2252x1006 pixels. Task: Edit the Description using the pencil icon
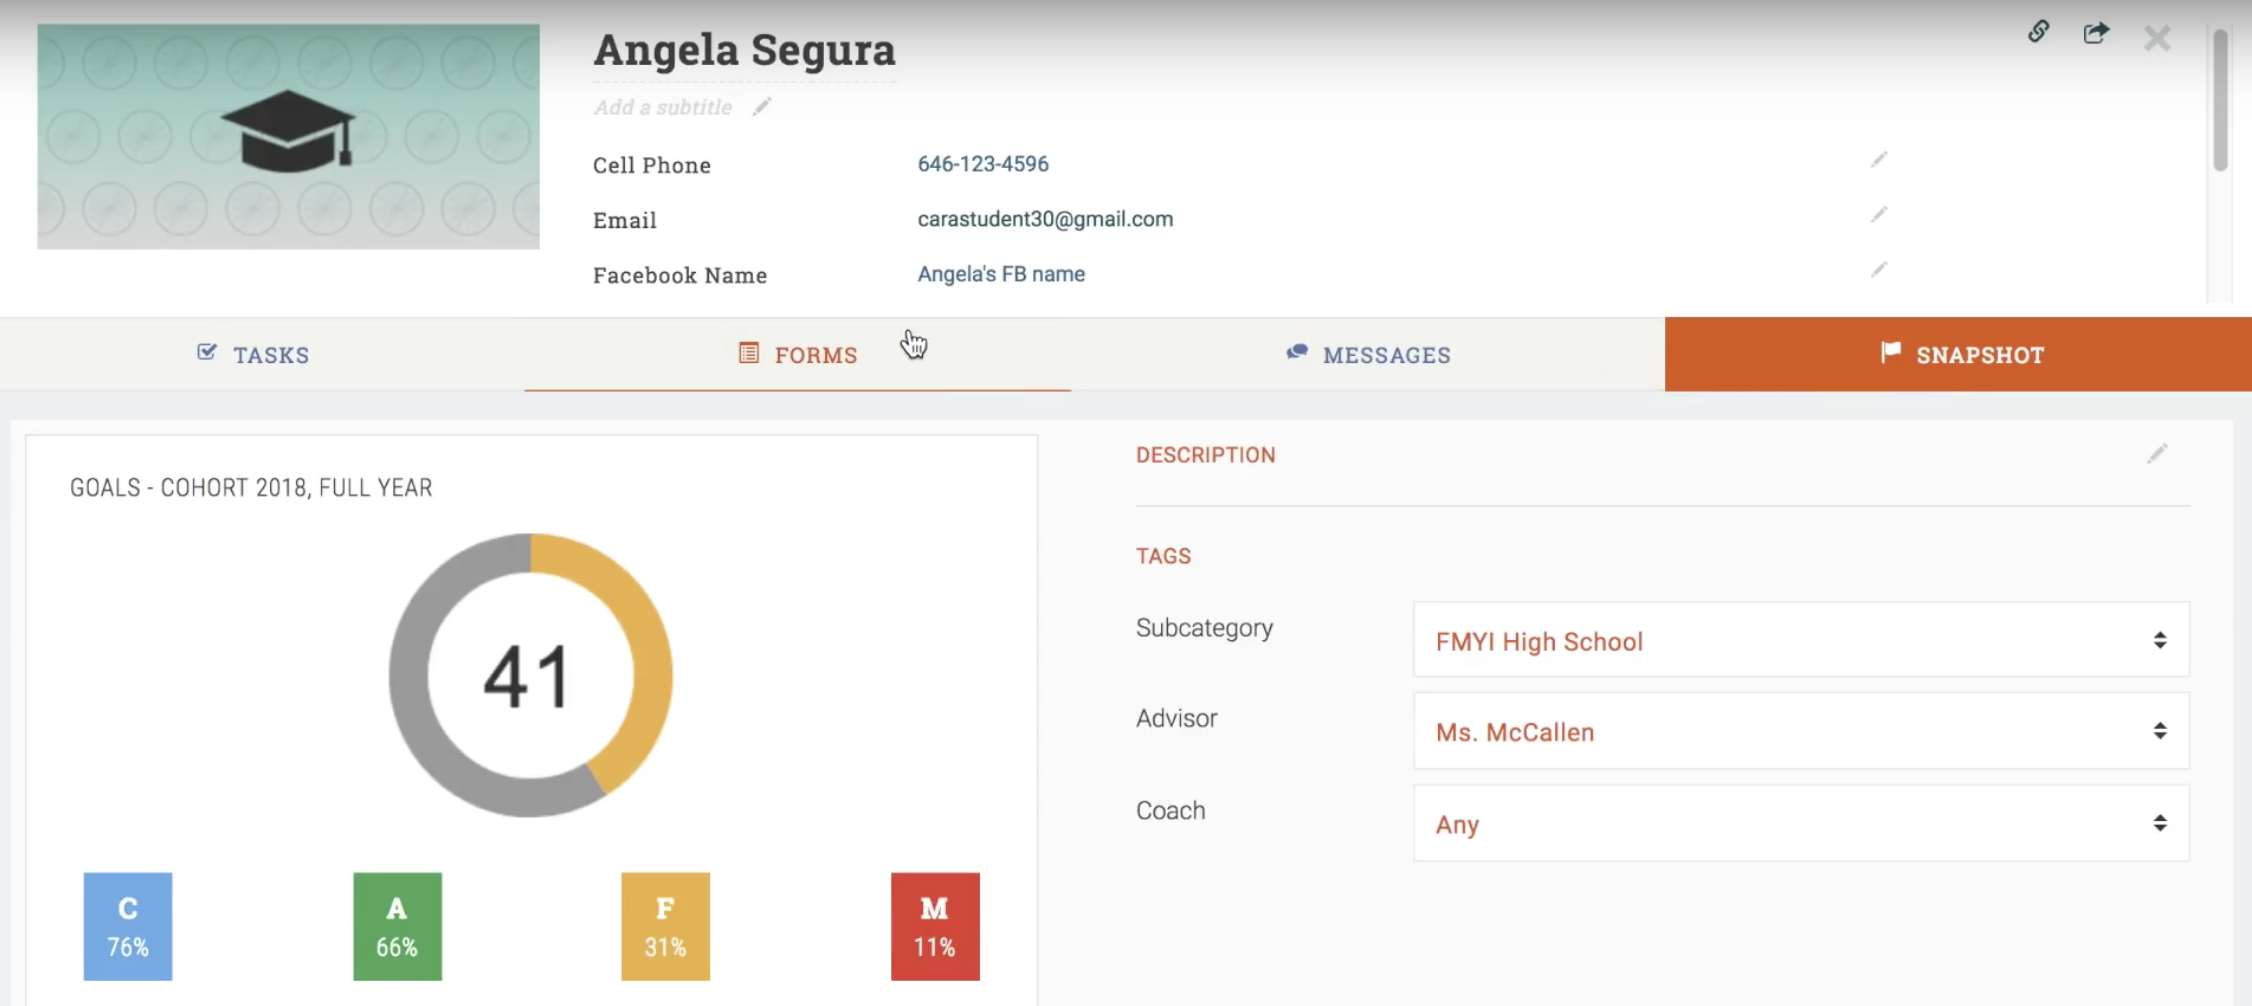(x=2156, y=455)
